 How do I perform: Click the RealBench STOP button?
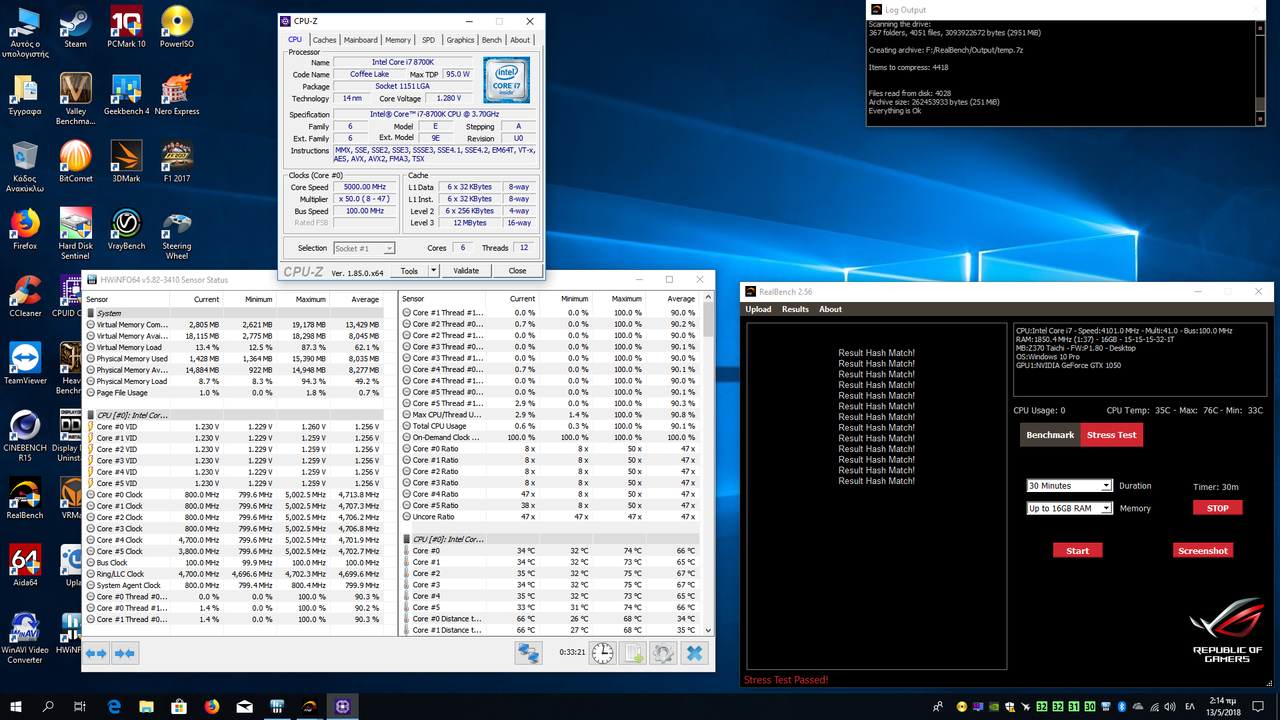click(x=1217, y=508)
